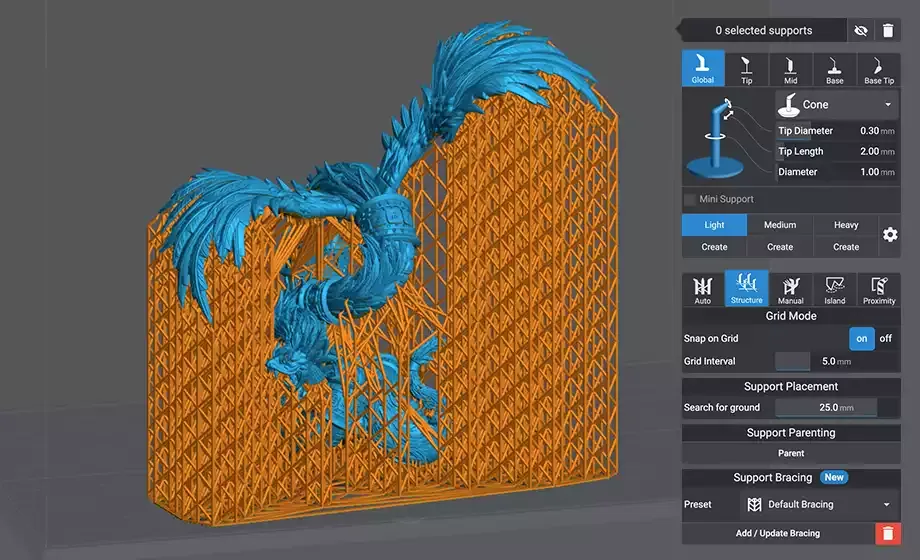920x560 pixels.
Task: Collapse the selected supports panel arrow
Action: pyautogui.click(x=679, y=30)
